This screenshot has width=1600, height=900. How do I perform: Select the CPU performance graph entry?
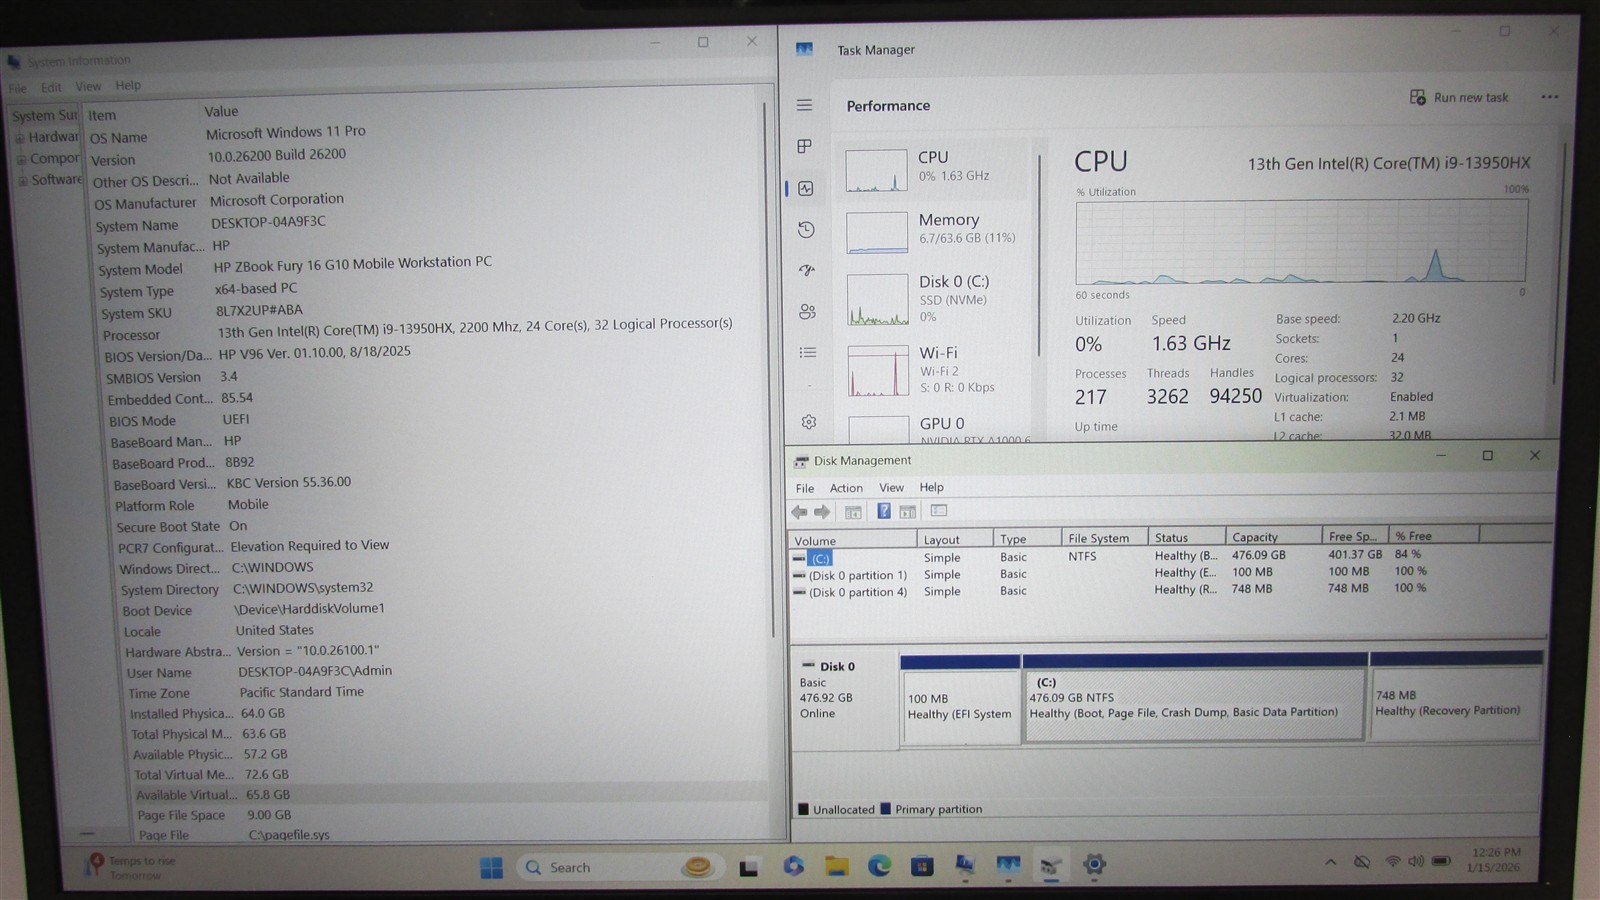click(934, 168)
